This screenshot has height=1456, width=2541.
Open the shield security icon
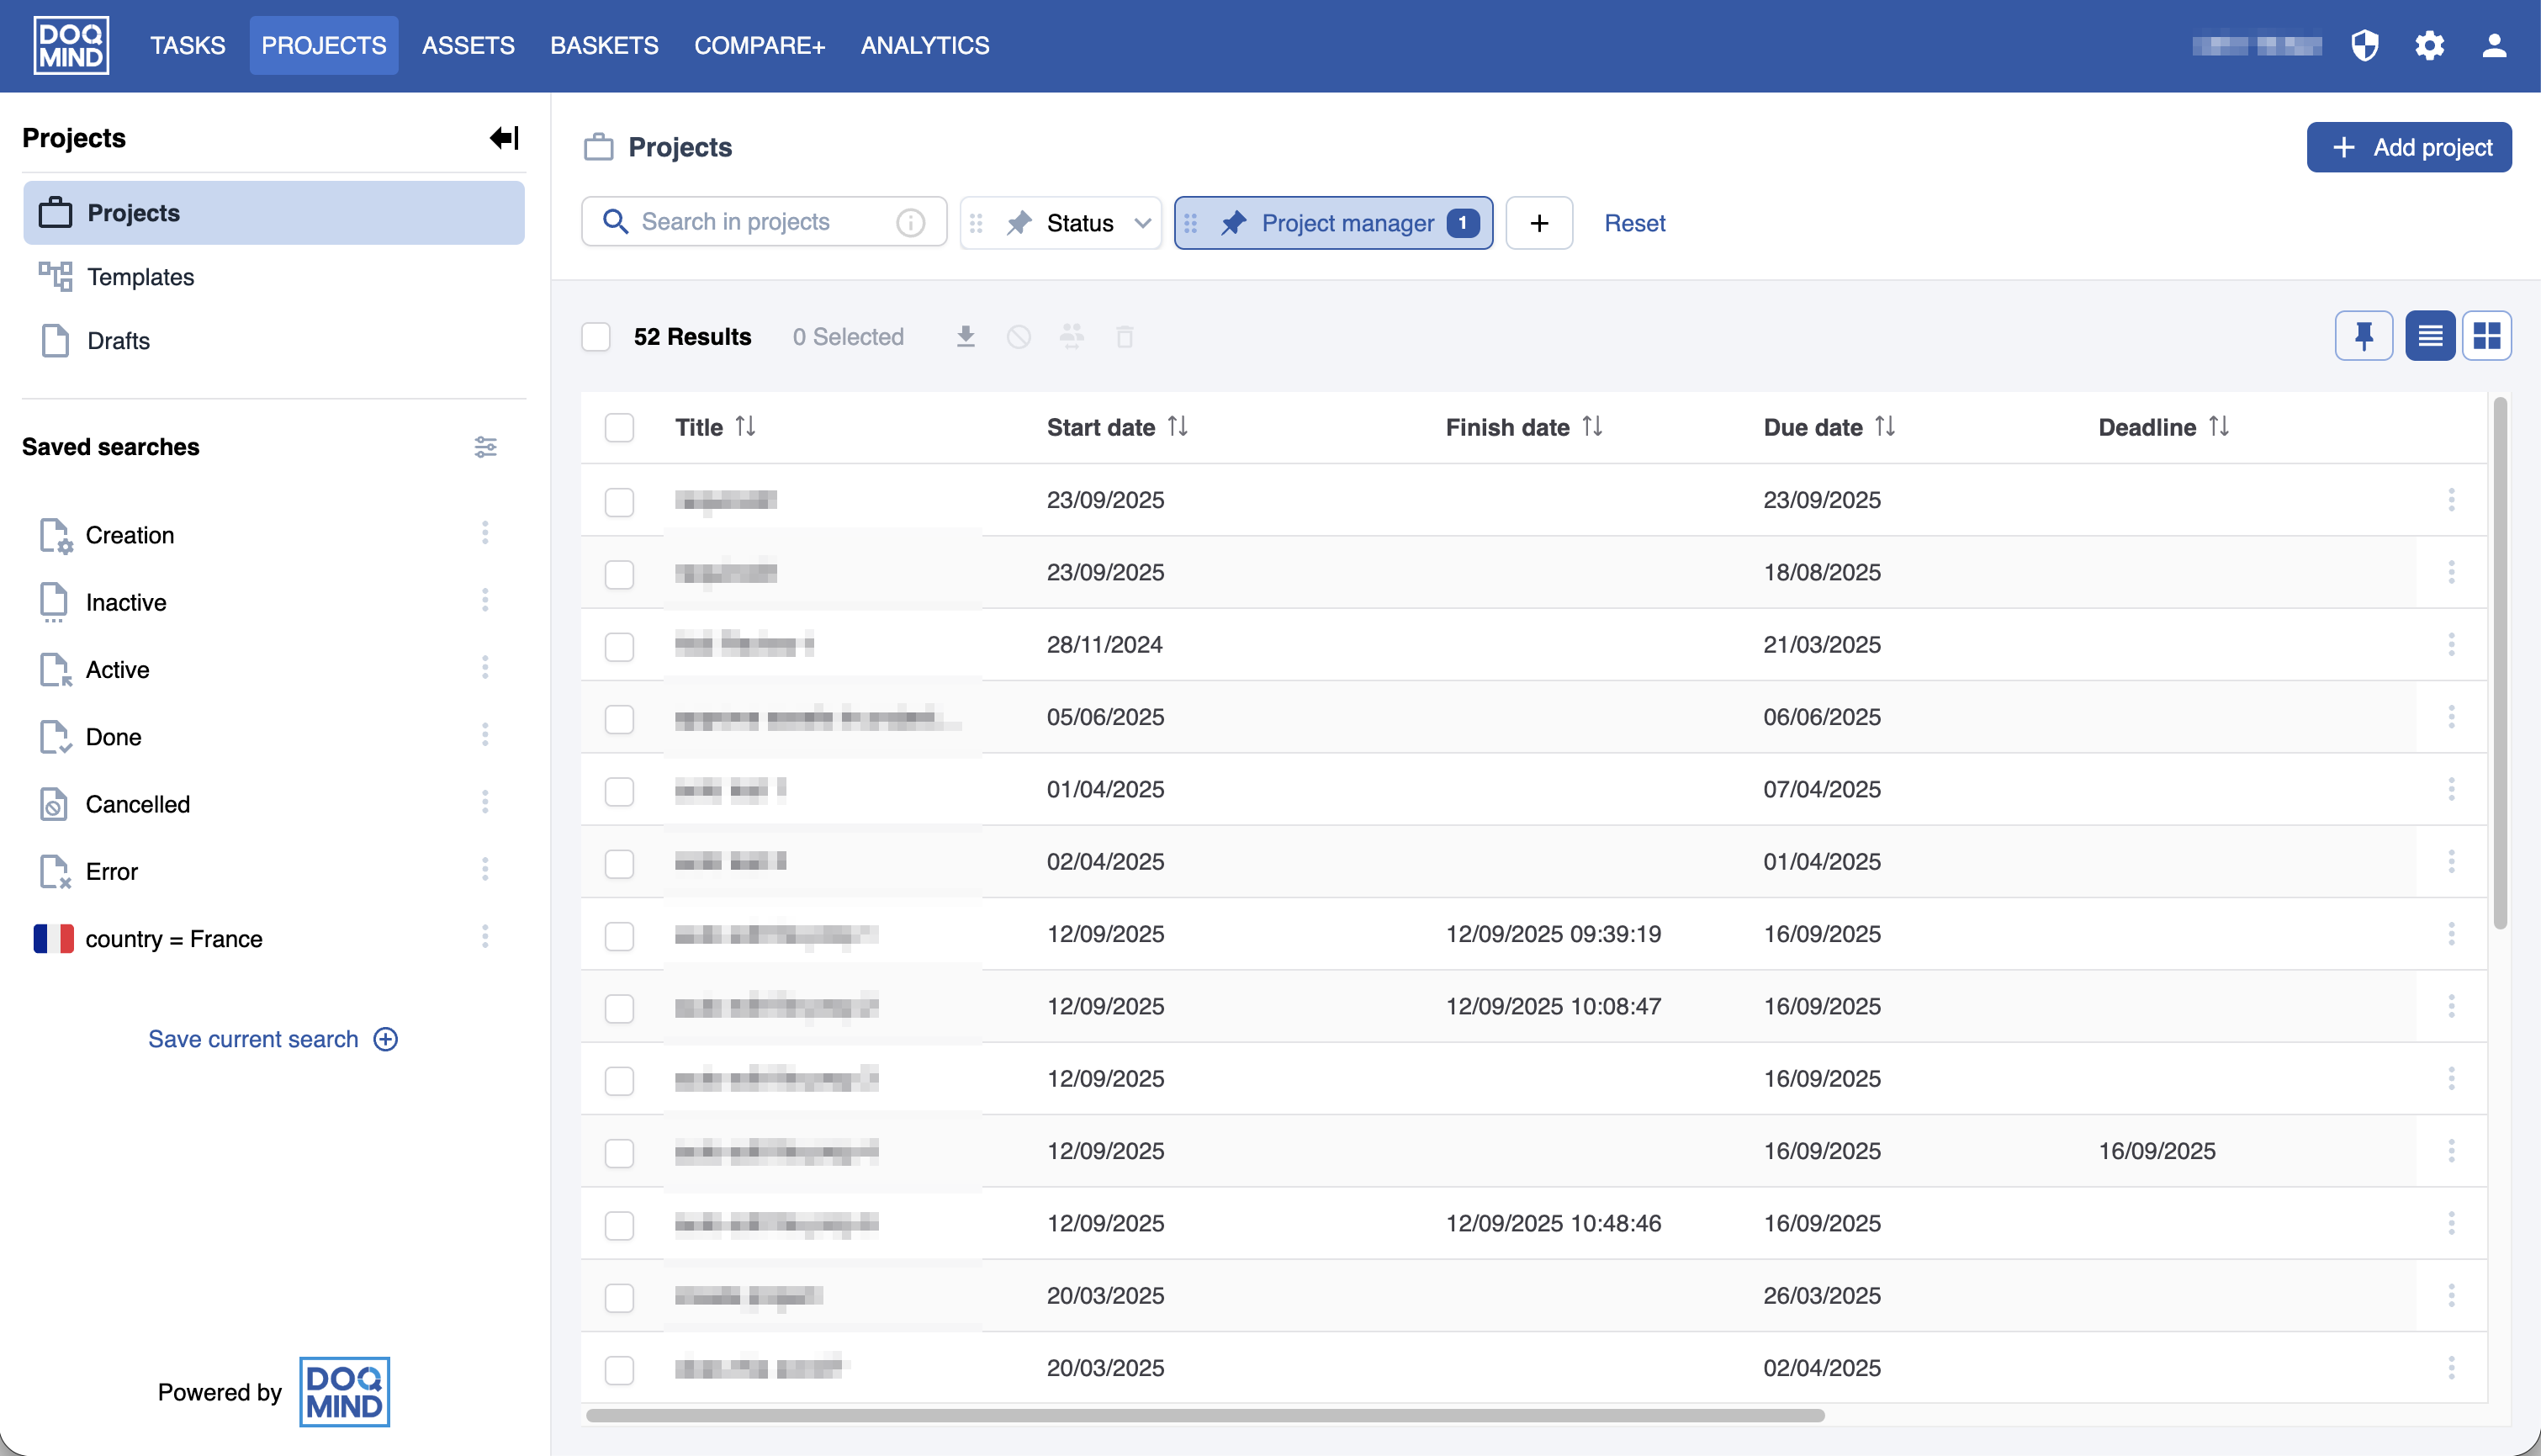(x=2365, y=45)
